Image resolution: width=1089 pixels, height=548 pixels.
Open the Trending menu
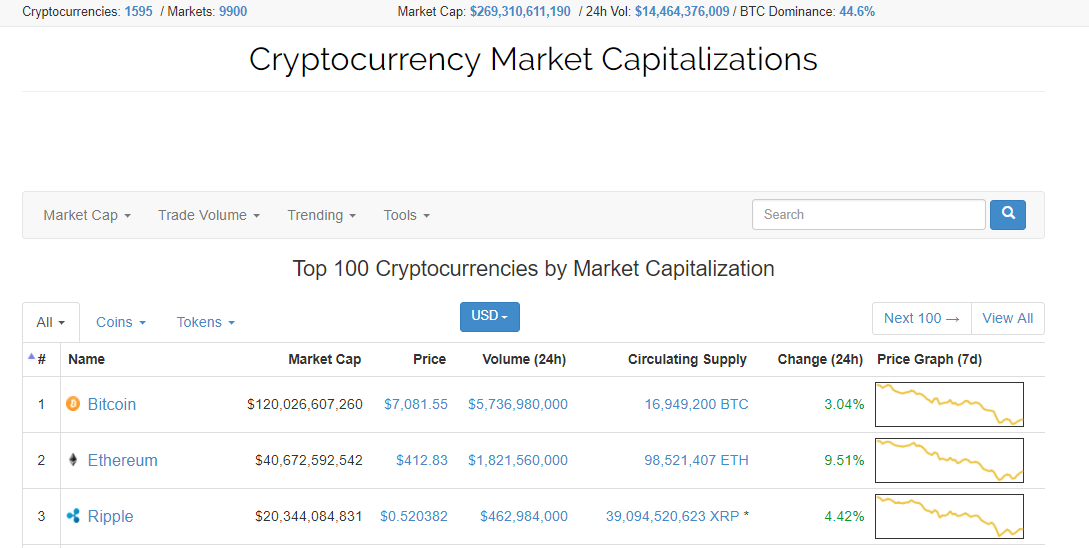(322, 215)
